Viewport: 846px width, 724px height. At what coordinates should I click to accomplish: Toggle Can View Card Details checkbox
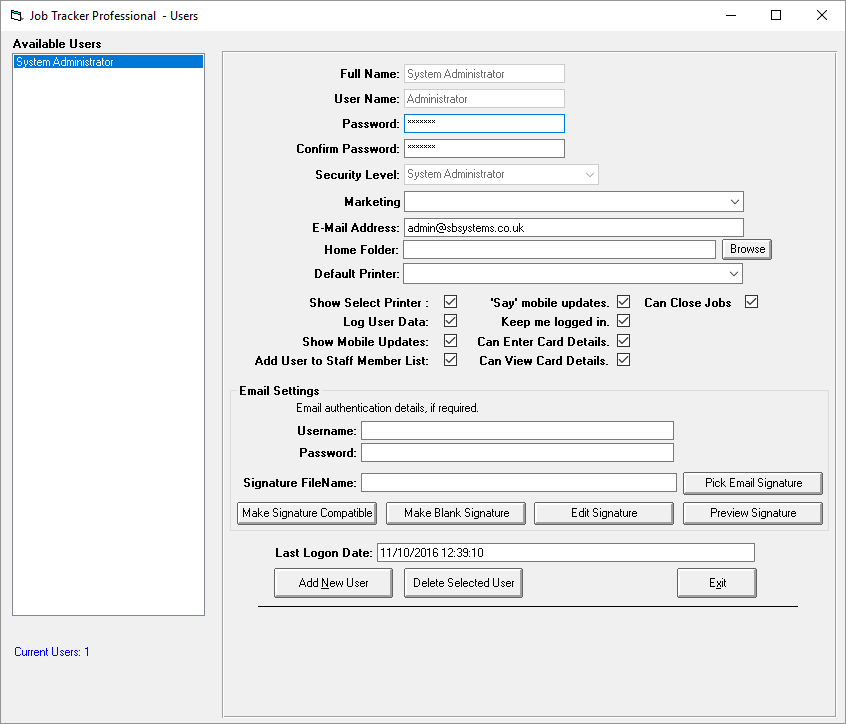click(x=624, y=360)
